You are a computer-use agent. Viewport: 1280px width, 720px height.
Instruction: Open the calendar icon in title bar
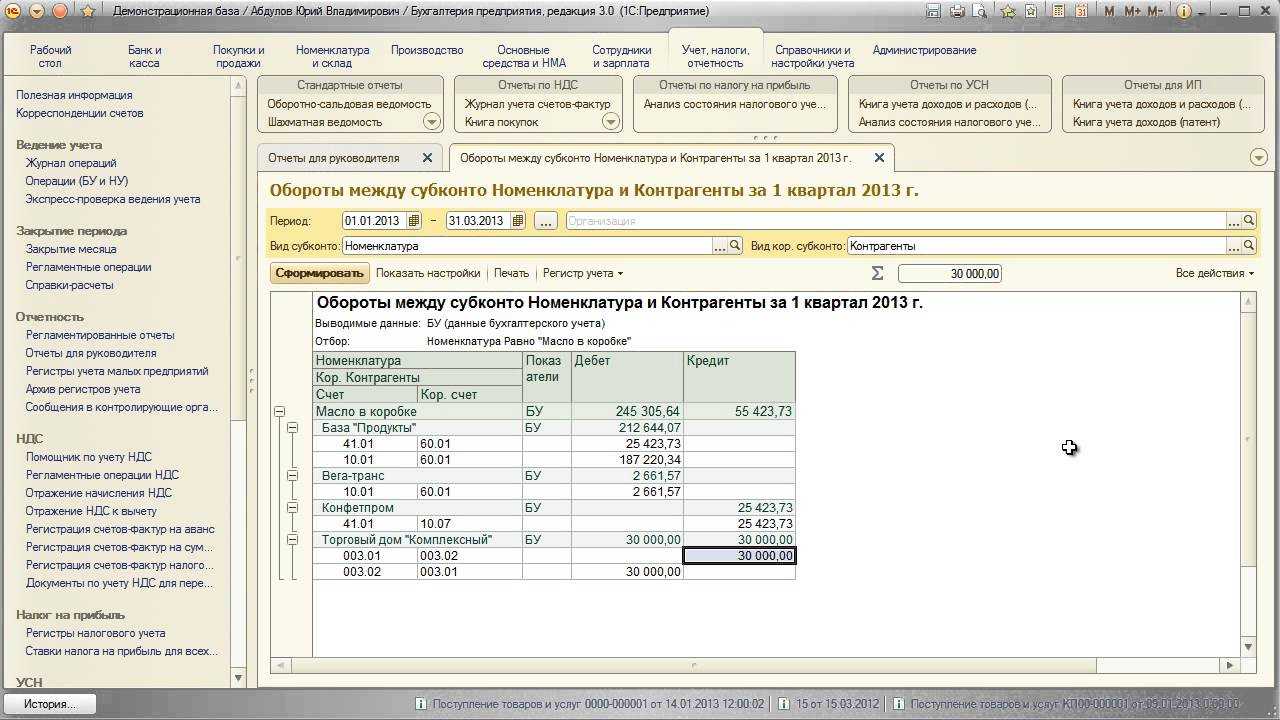point(1082,11)
